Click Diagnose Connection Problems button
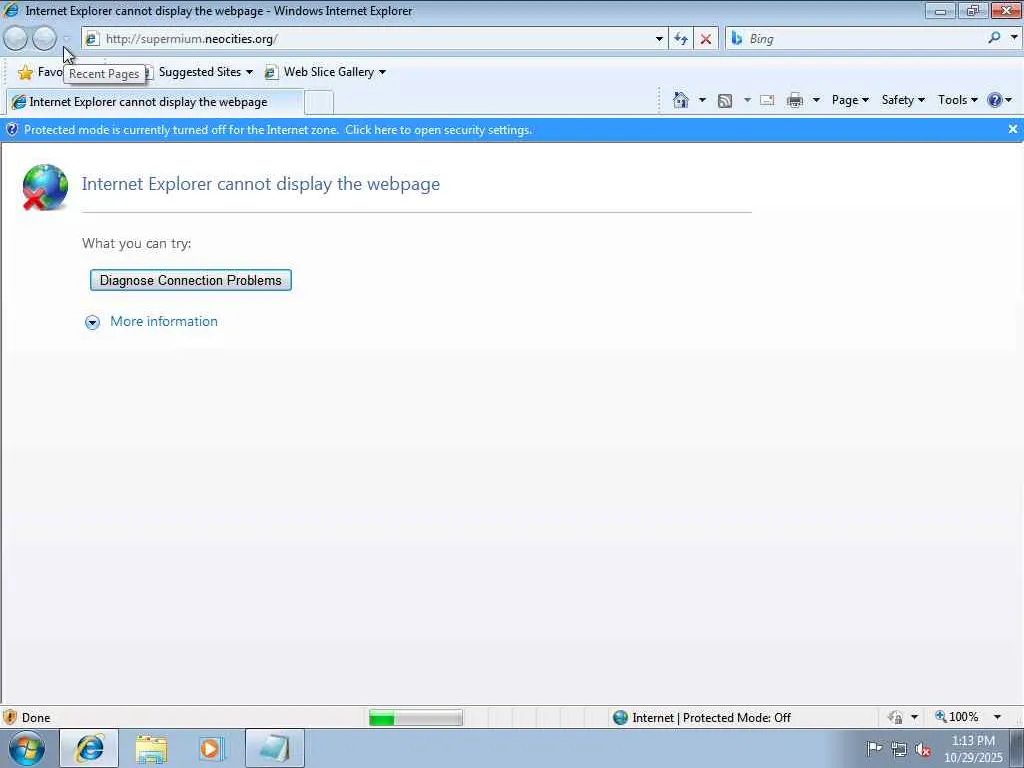 coord(191,280)
